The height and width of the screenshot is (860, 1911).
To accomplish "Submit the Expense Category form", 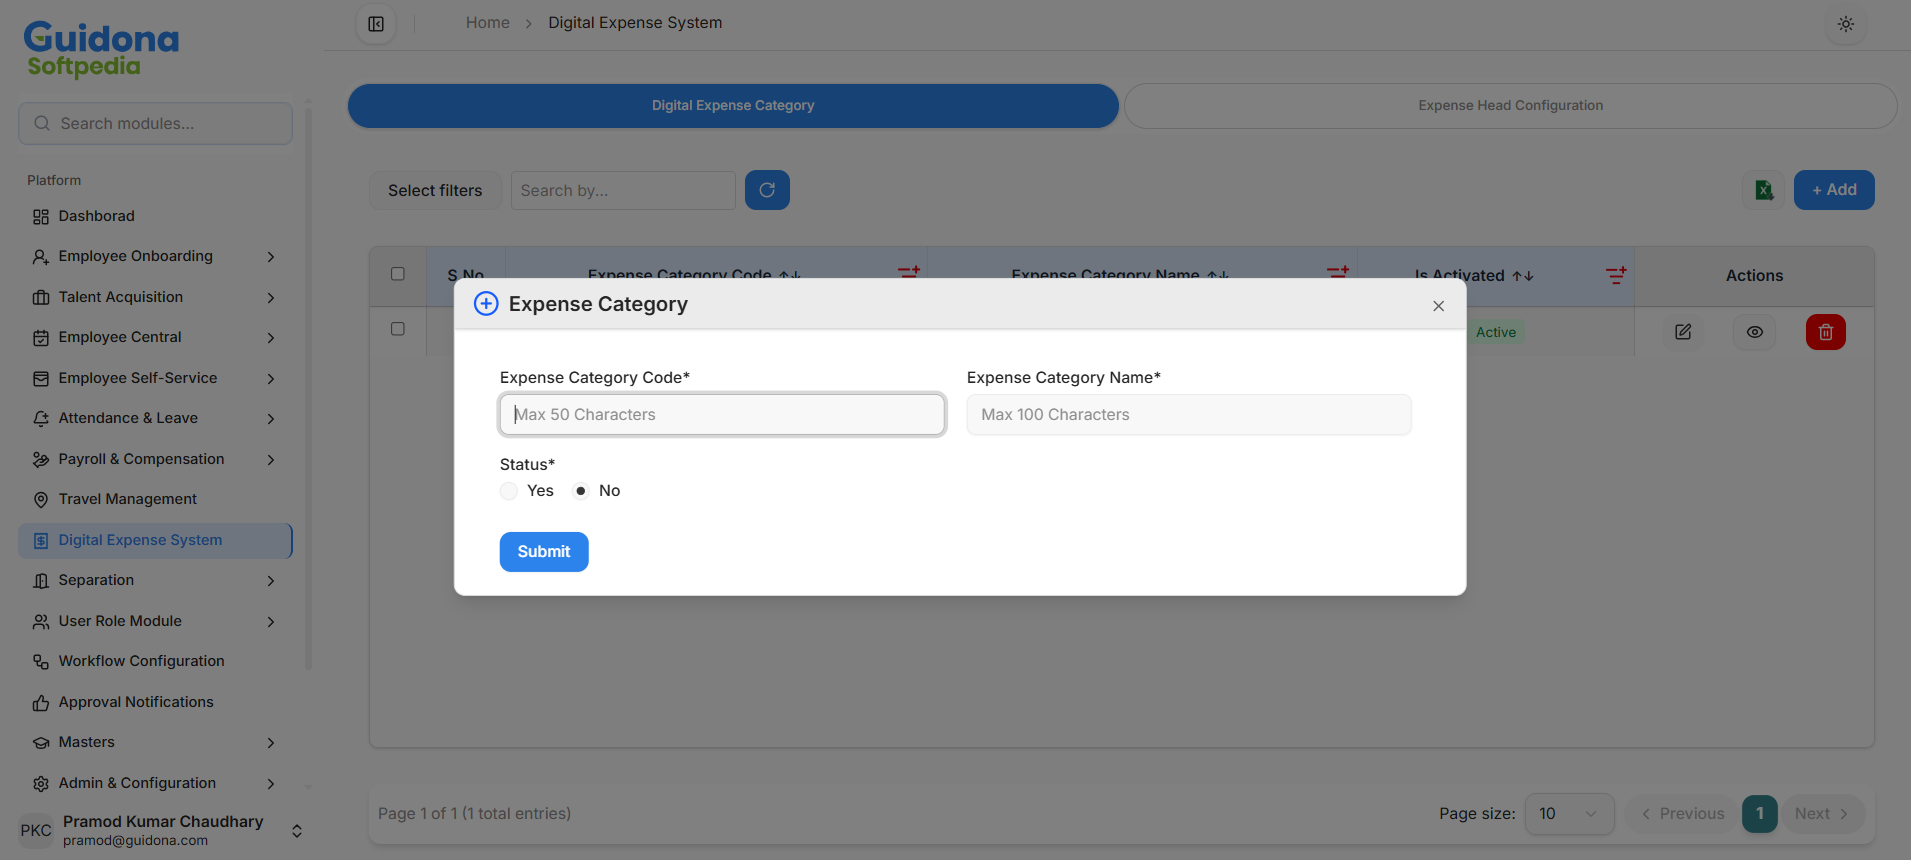I will click(x=544, y=552).
